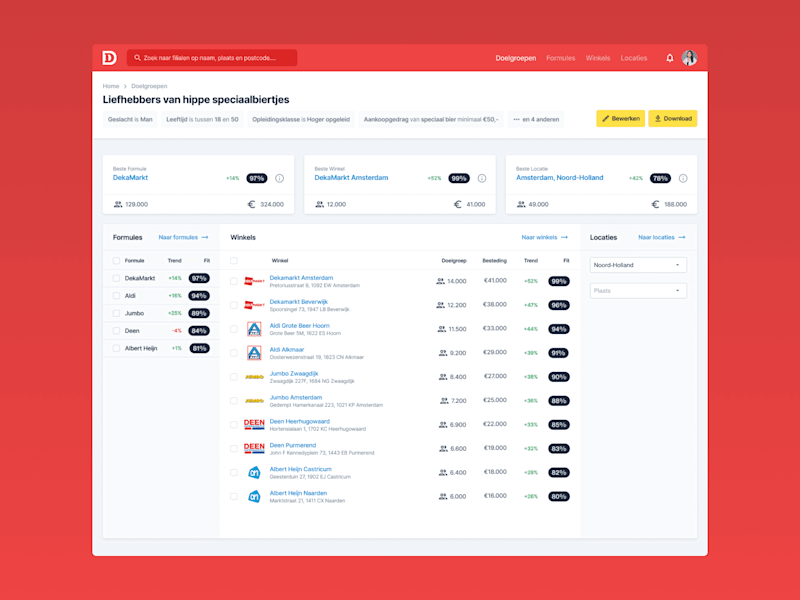Go to the Locaties nav item
The width and height of the screenshot is (800, 600).
tap(634, 58)
